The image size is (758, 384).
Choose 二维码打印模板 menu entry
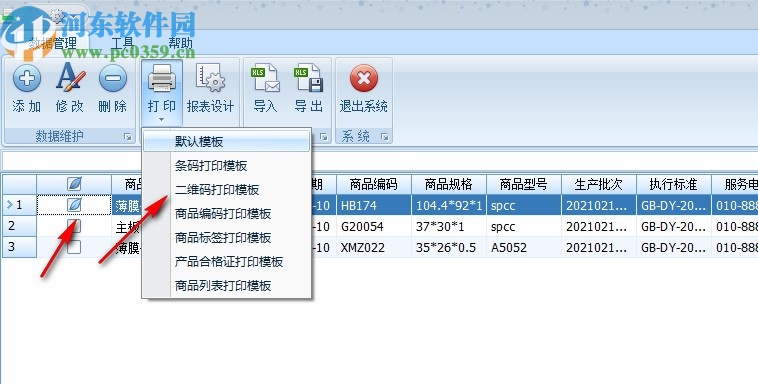tap(227, 189)
